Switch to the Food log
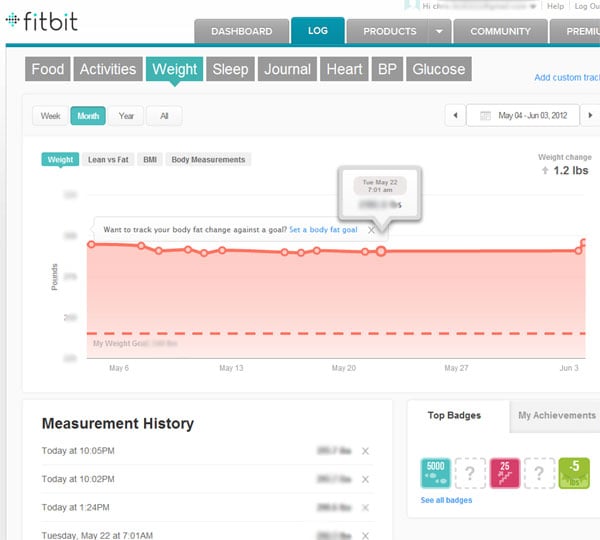Image resolution: width=600 pixels, height=540 pixels. [48, 69]
